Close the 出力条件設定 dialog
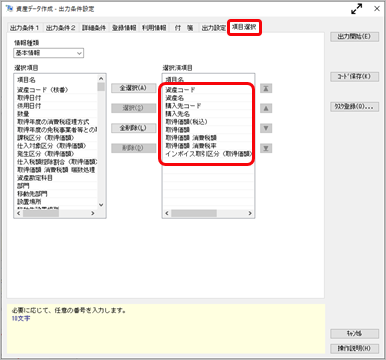 [x=377, y=9]
